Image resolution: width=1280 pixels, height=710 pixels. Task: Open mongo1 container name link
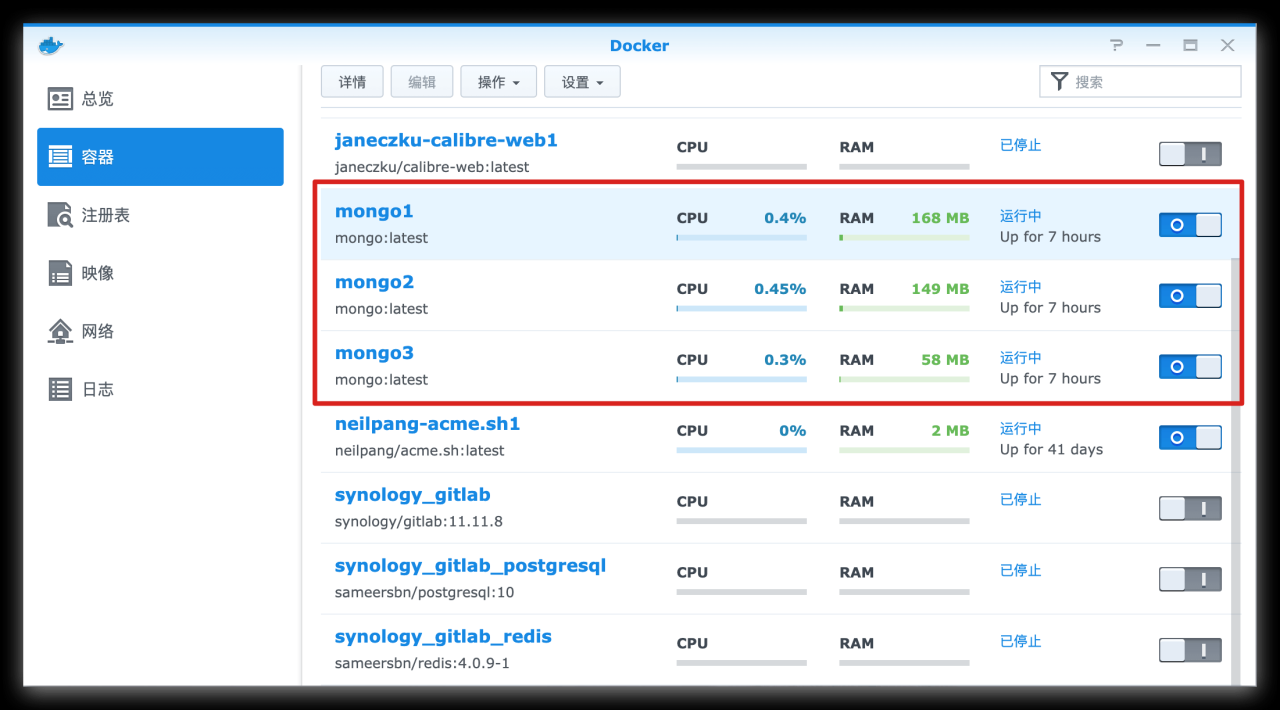(x=374, y=211)
